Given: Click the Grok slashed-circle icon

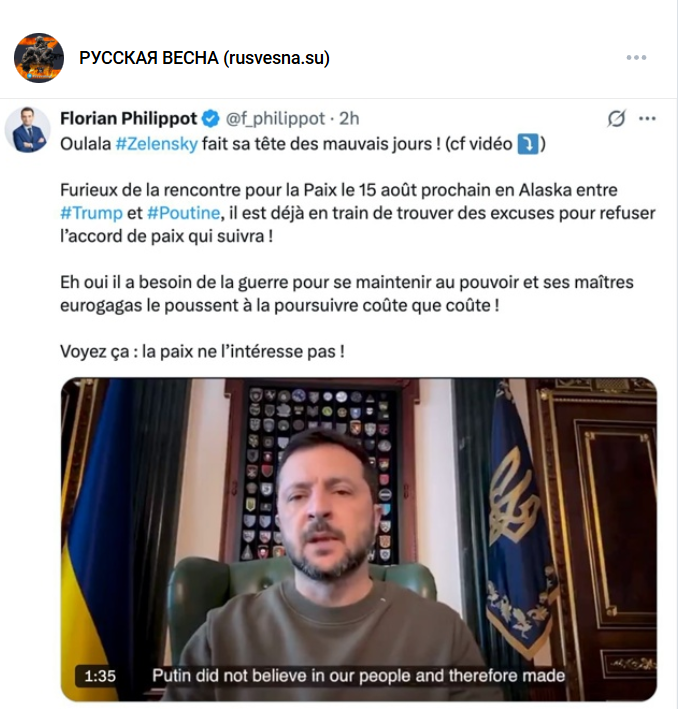Looking at the screenshot, I should 616,119.
